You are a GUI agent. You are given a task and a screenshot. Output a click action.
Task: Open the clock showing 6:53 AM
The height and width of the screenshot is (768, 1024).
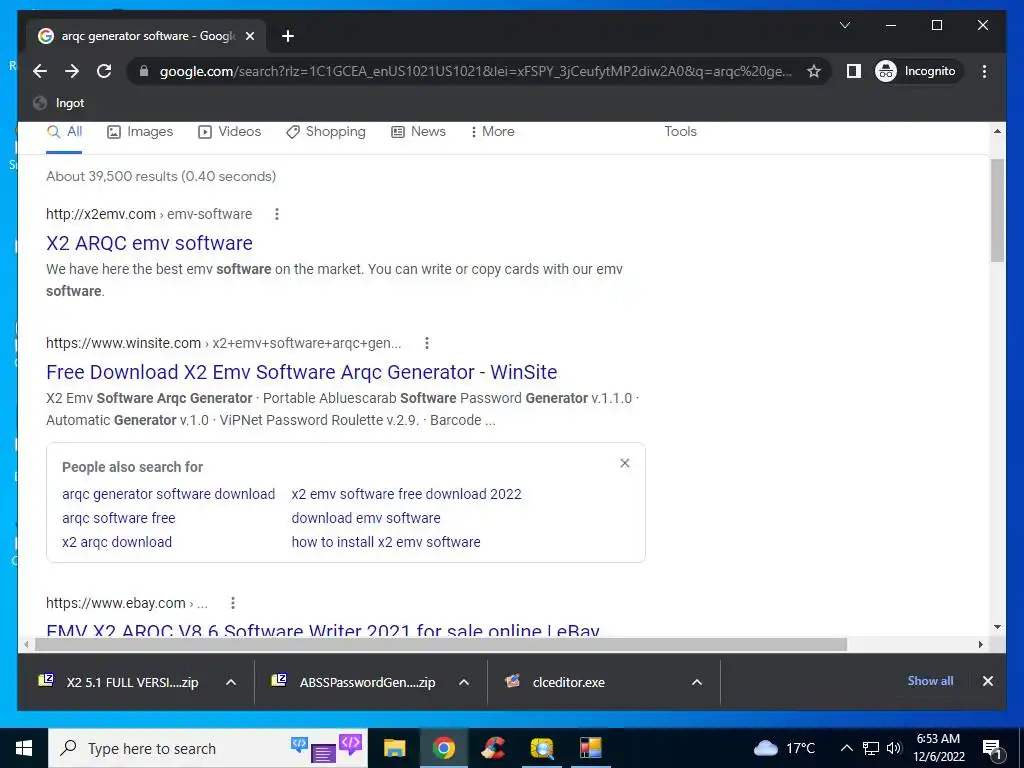click(938, 748)
